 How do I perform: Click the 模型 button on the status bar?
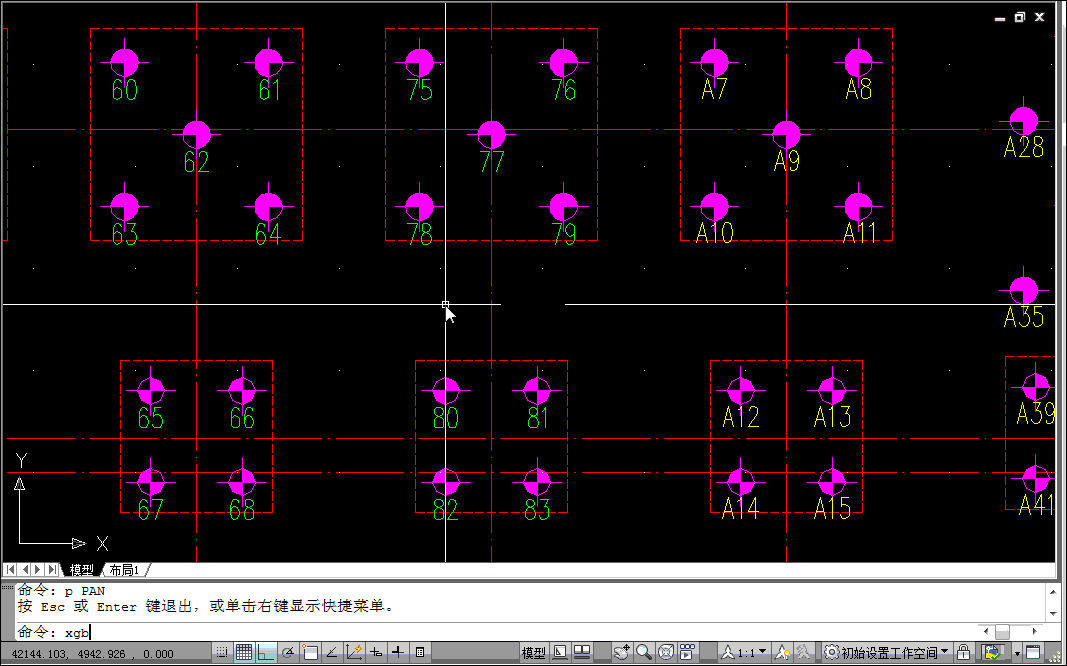pyautogui.click(x=535, y=651)
